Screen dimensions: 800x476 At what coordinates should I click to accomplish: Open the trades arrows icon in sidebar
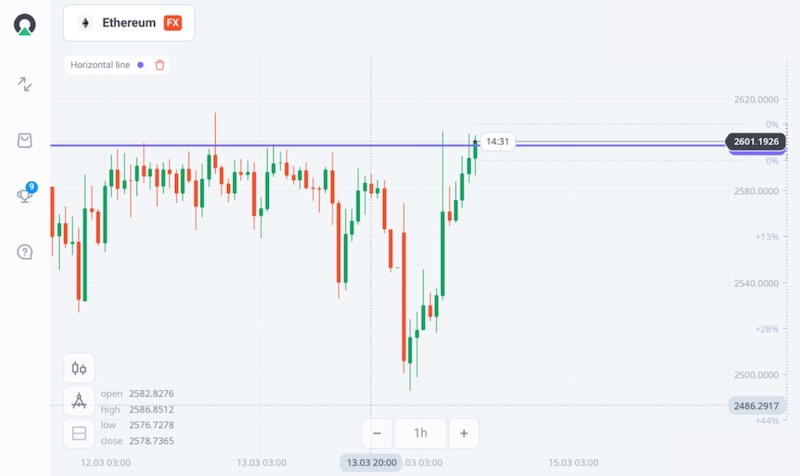(25, 84)
